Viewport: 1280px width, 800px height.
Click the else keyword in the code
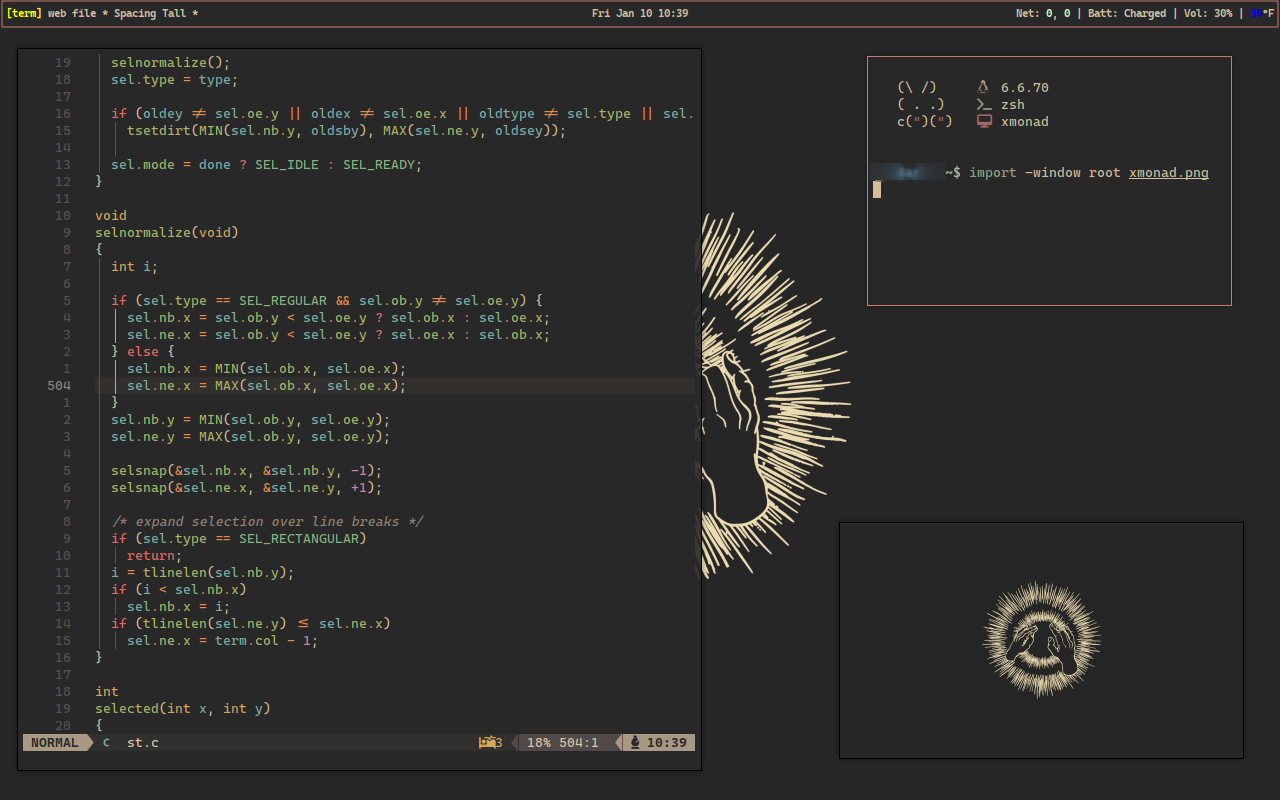tap(143, 352)
